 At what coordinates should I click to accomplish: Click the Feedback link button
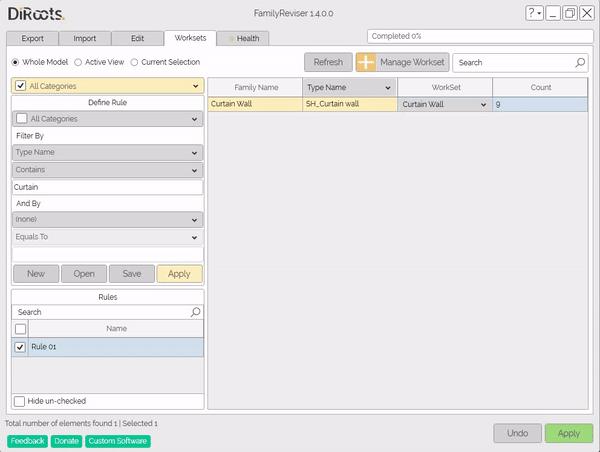(x=27, y=441)
